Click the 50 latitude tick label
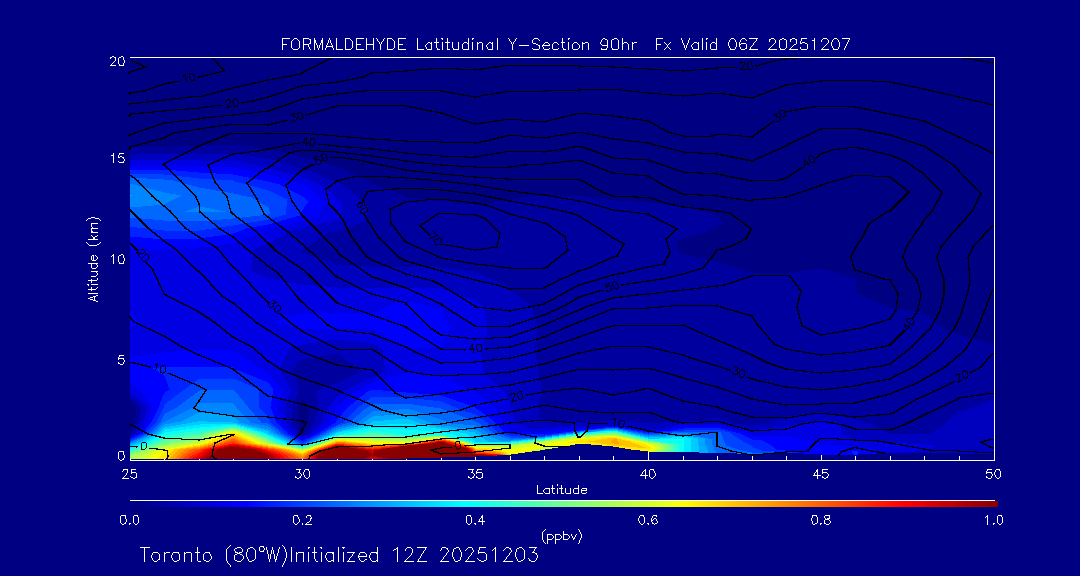 [993, 473]
